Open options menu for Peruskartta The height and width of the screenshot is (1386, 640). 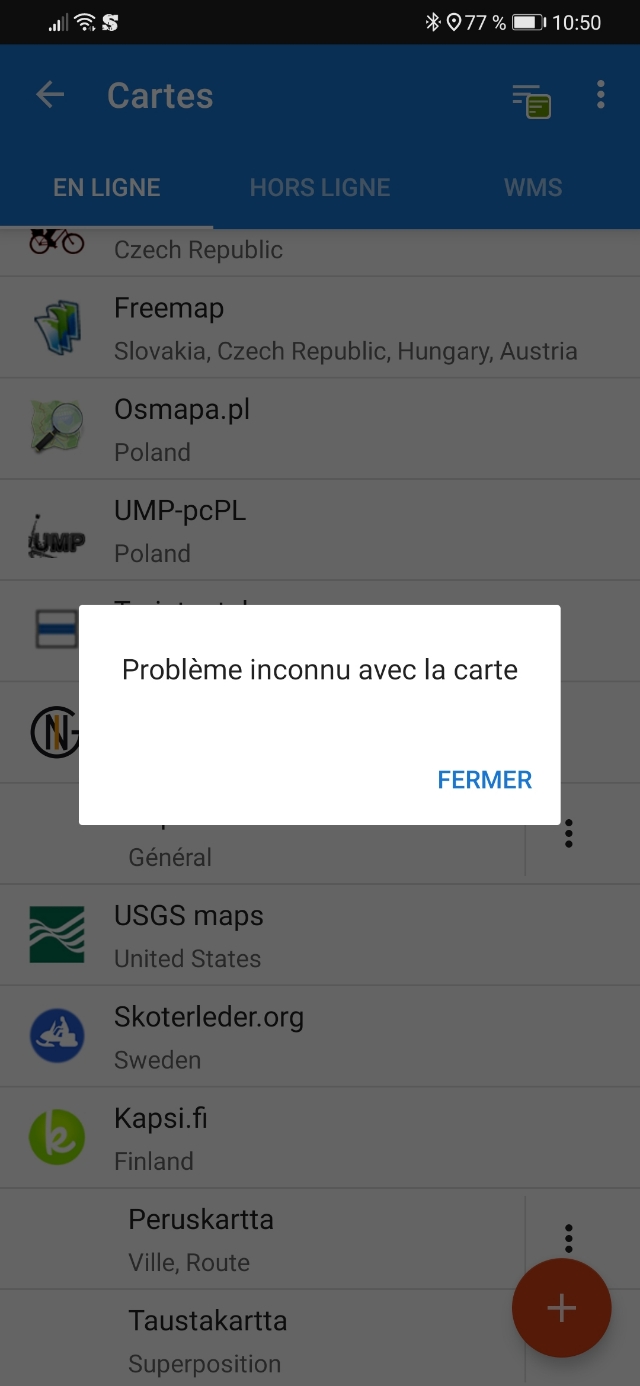coord(568,1239)
